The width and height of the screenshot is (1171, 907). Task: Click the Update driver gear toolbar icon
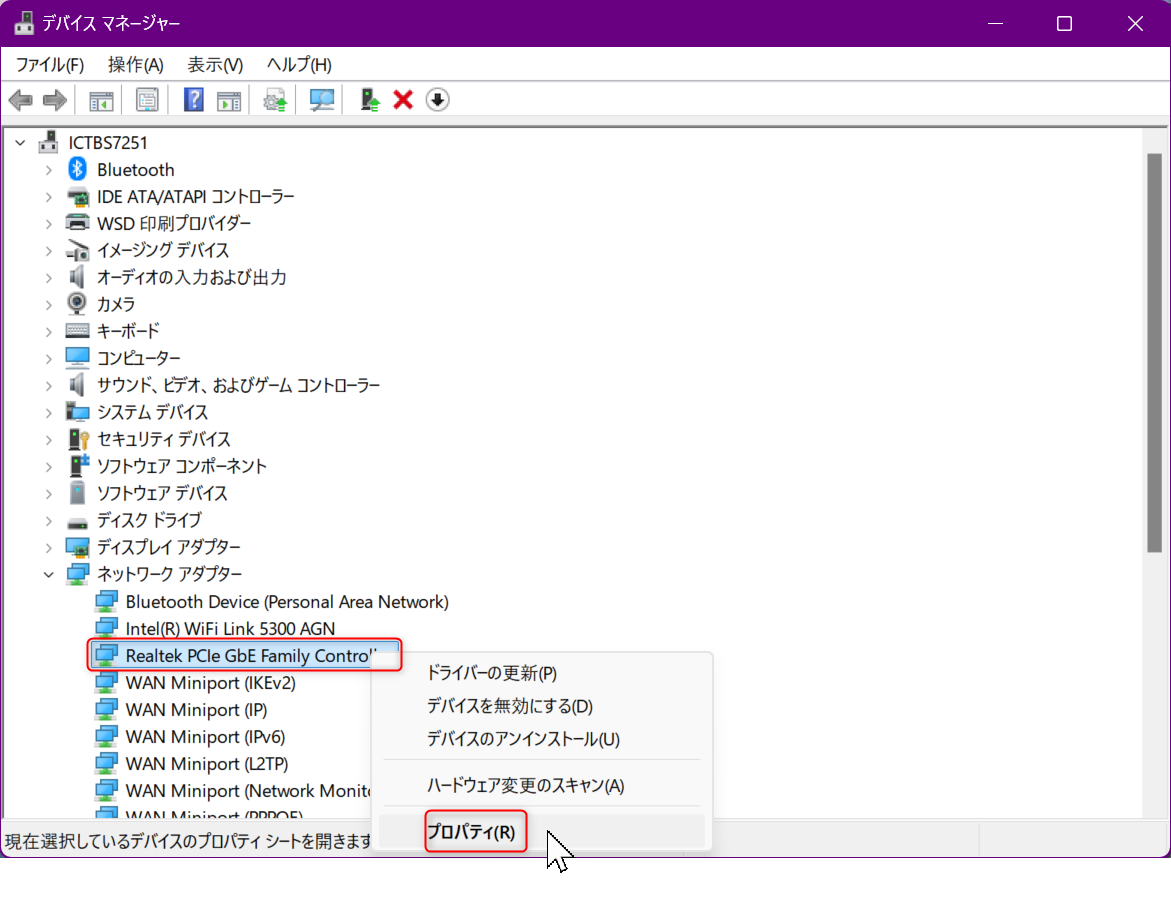(x=275, y=99)
